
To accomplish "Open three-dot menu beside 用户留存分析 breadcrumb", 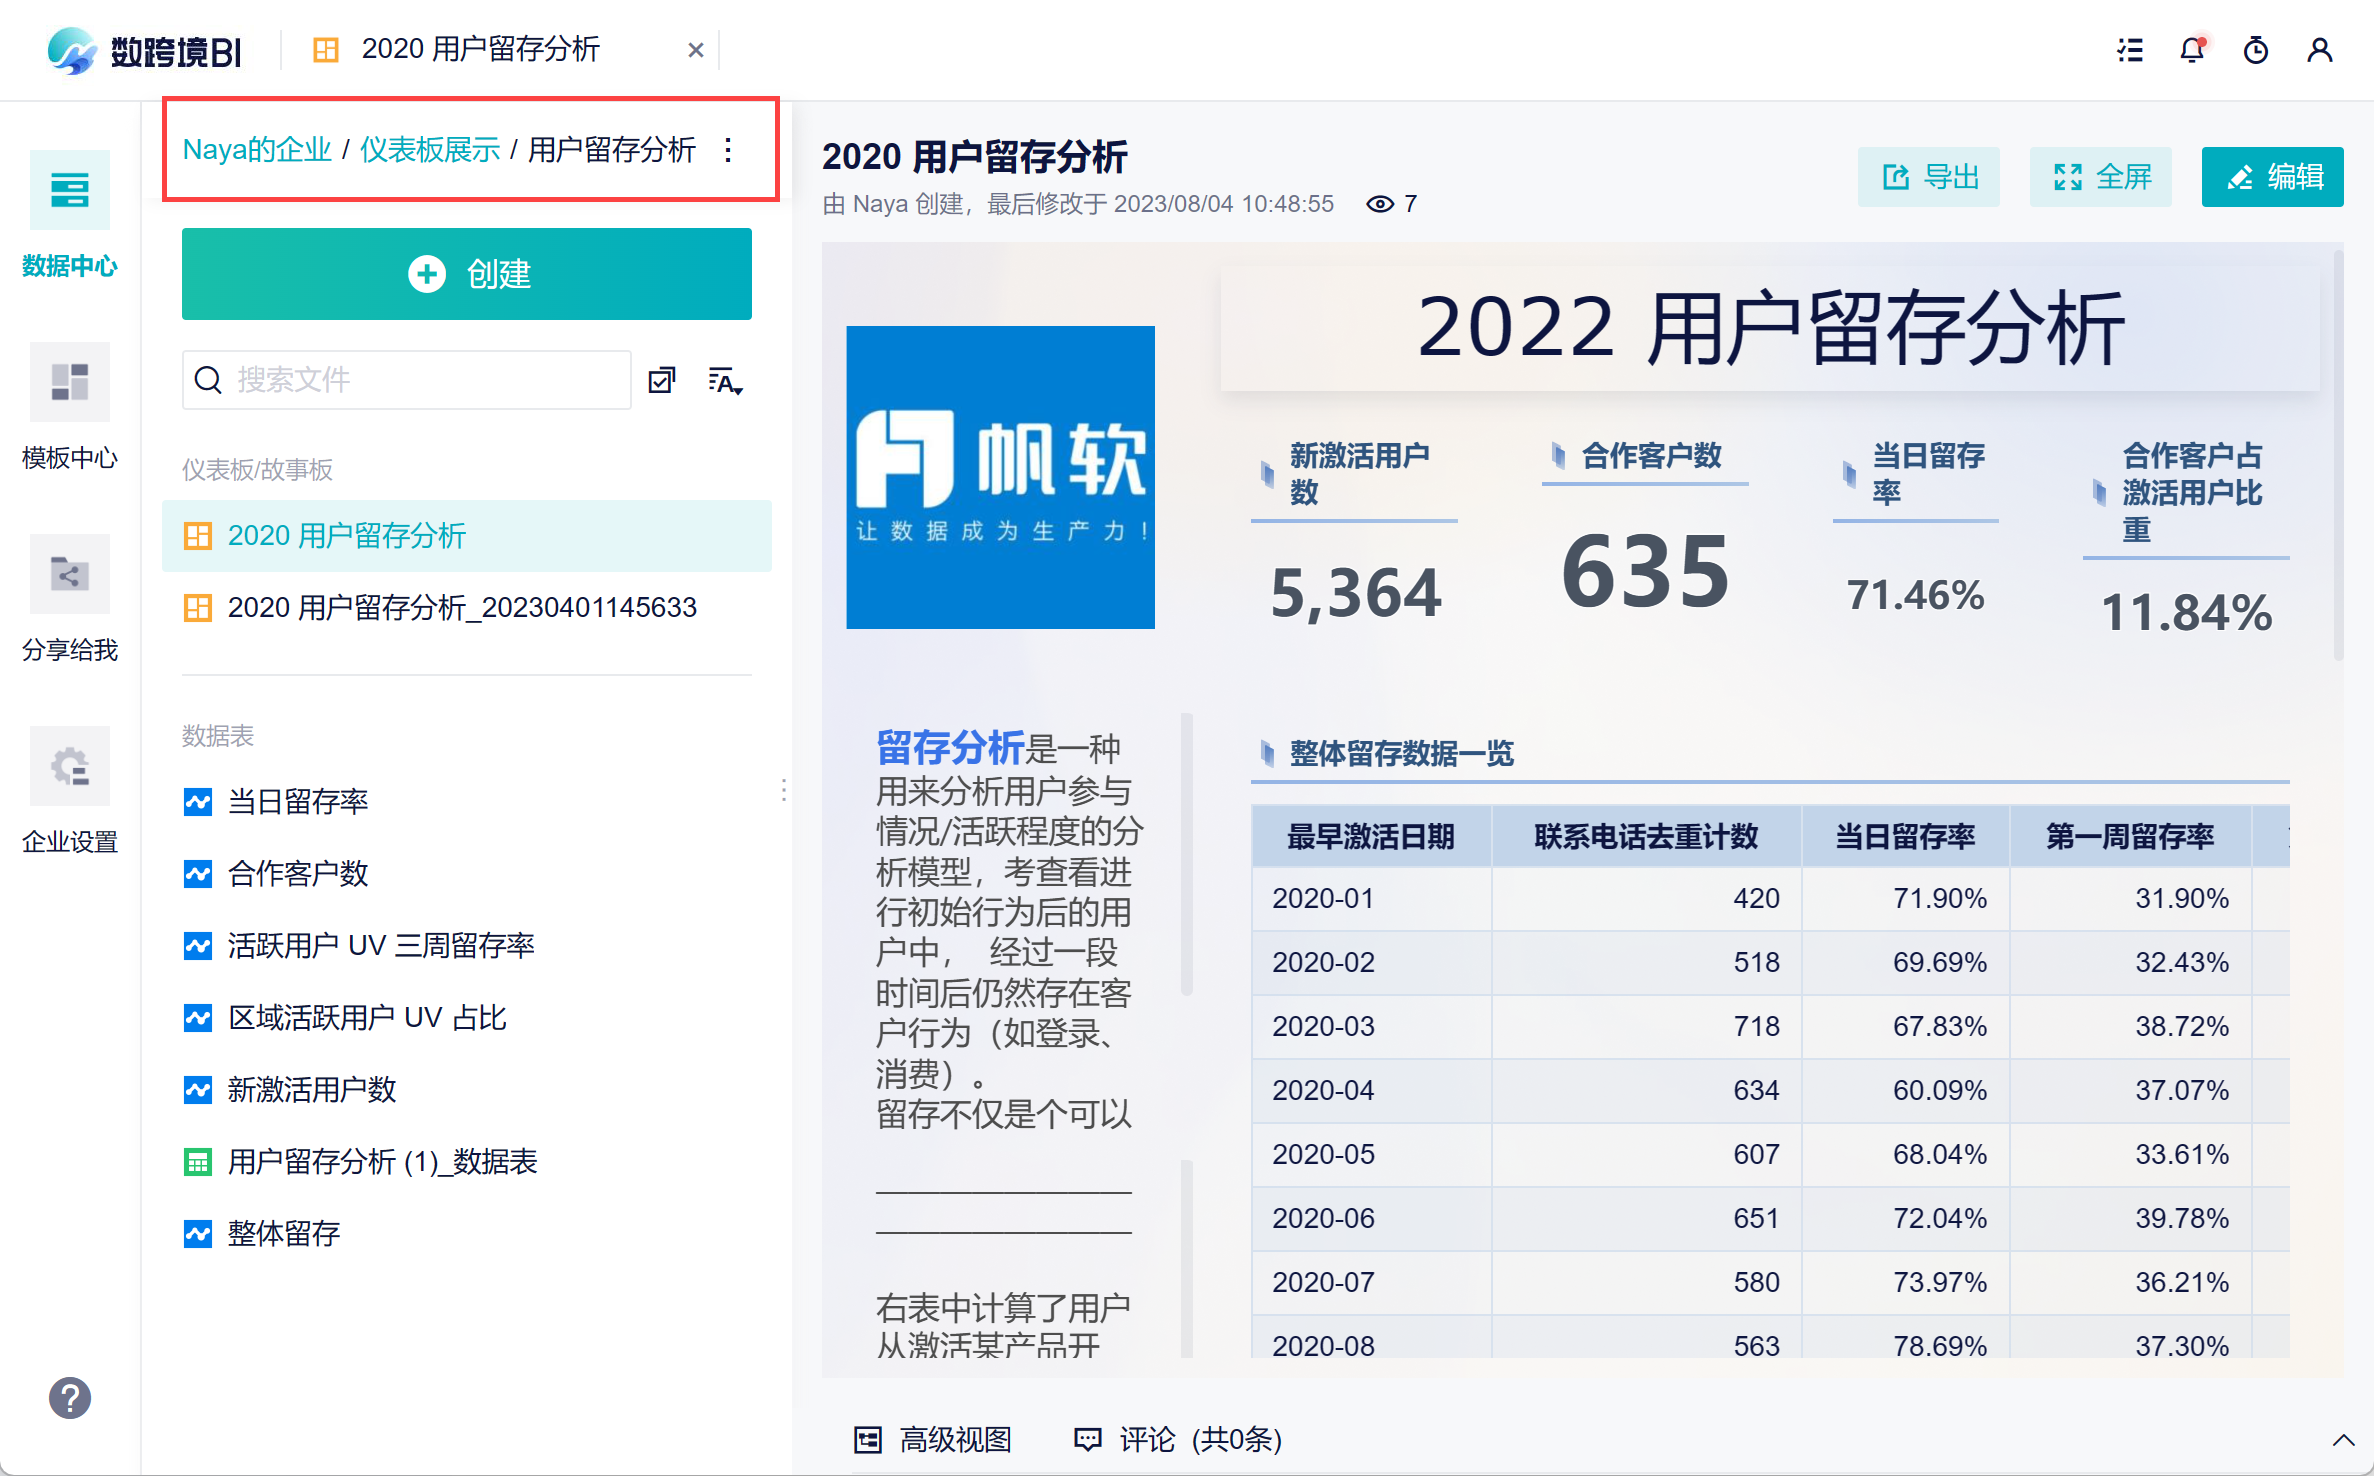I will [x=728, y=150].
